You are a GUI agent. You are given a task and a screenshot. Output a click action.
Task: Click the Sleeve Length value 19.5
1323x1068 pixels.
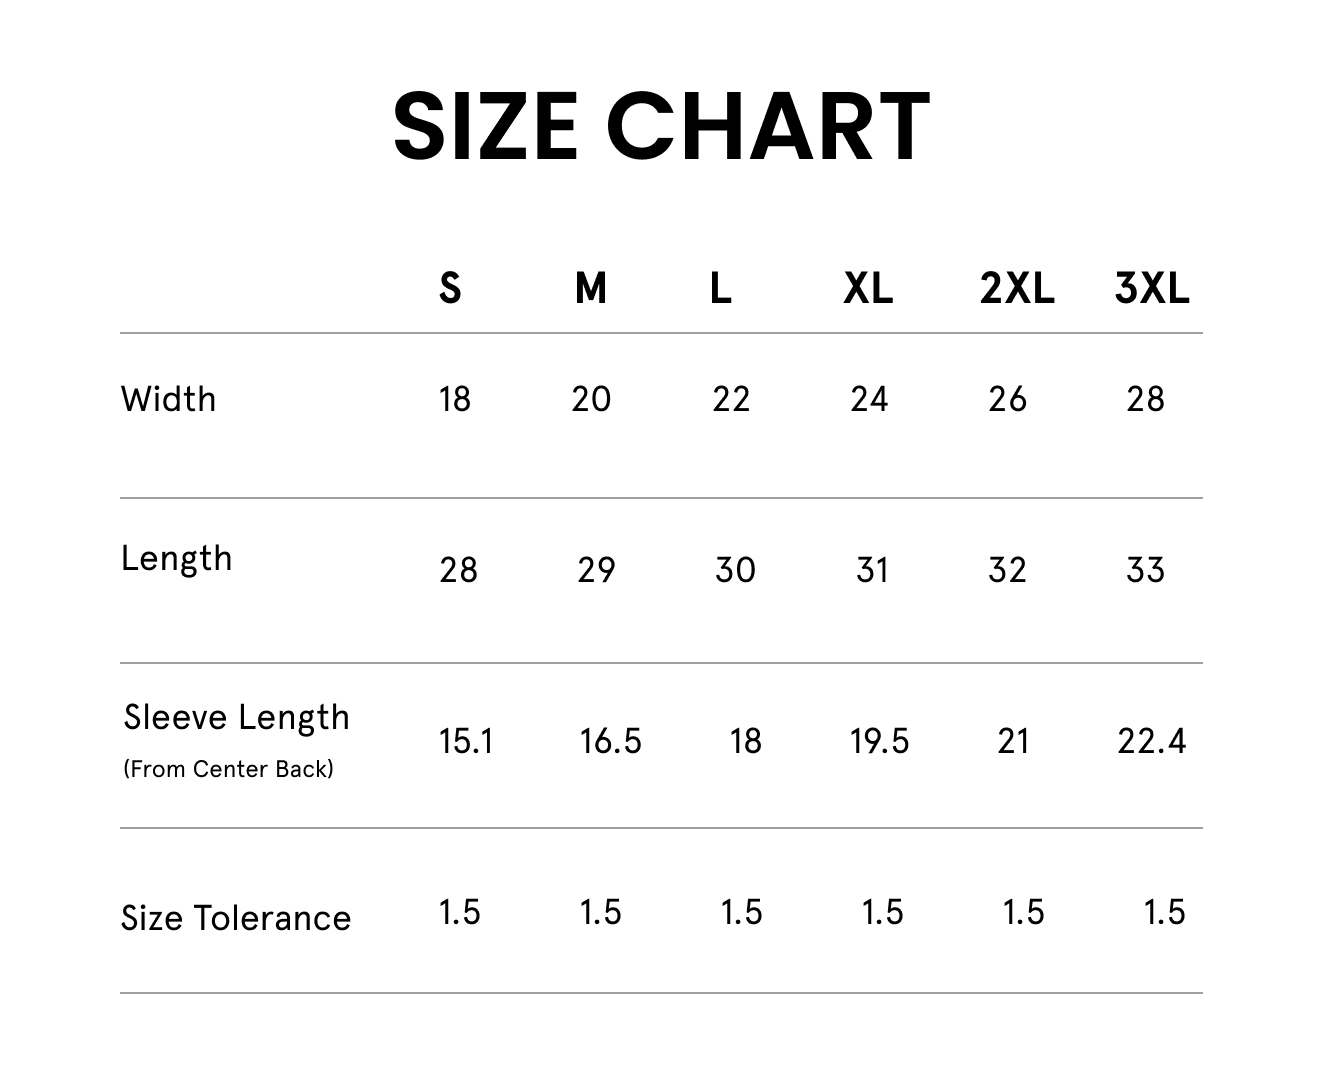(880, 741)
